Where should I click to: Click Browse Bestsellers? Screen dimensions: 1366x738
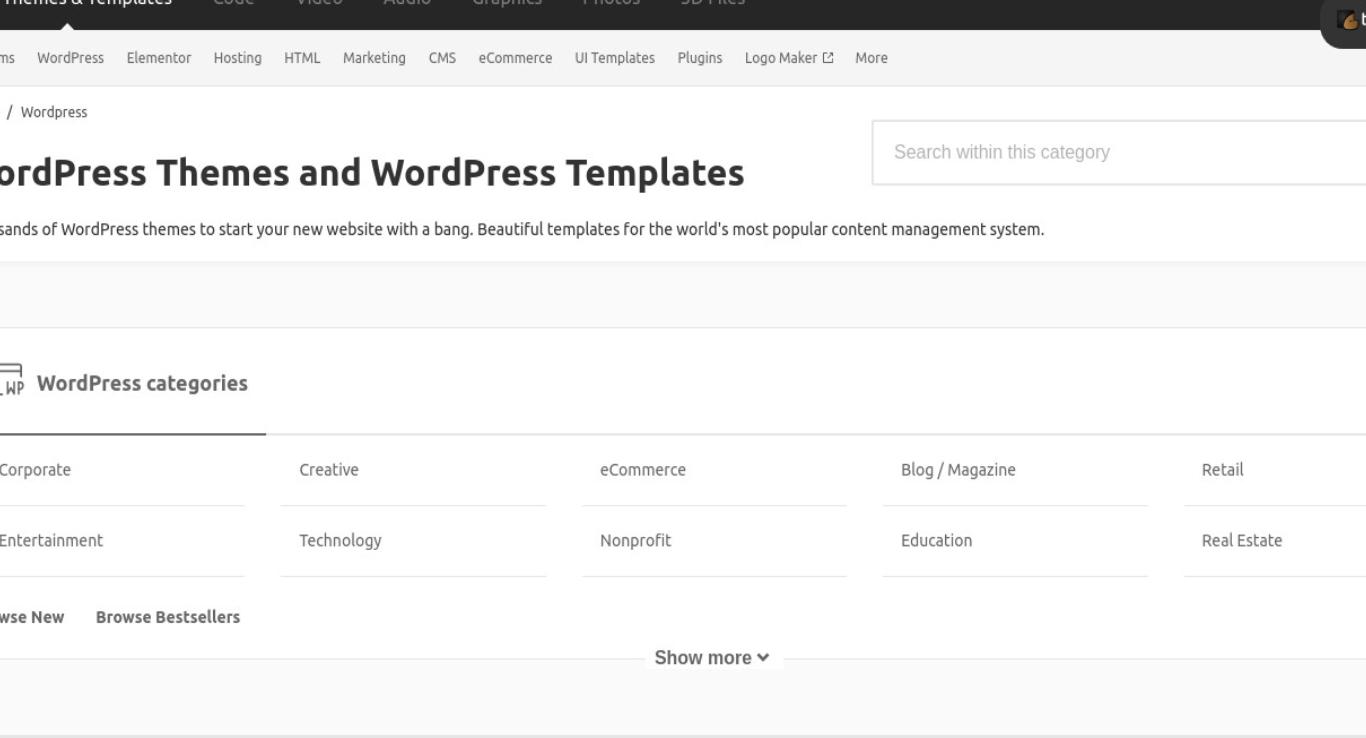(x=168, y=617)
